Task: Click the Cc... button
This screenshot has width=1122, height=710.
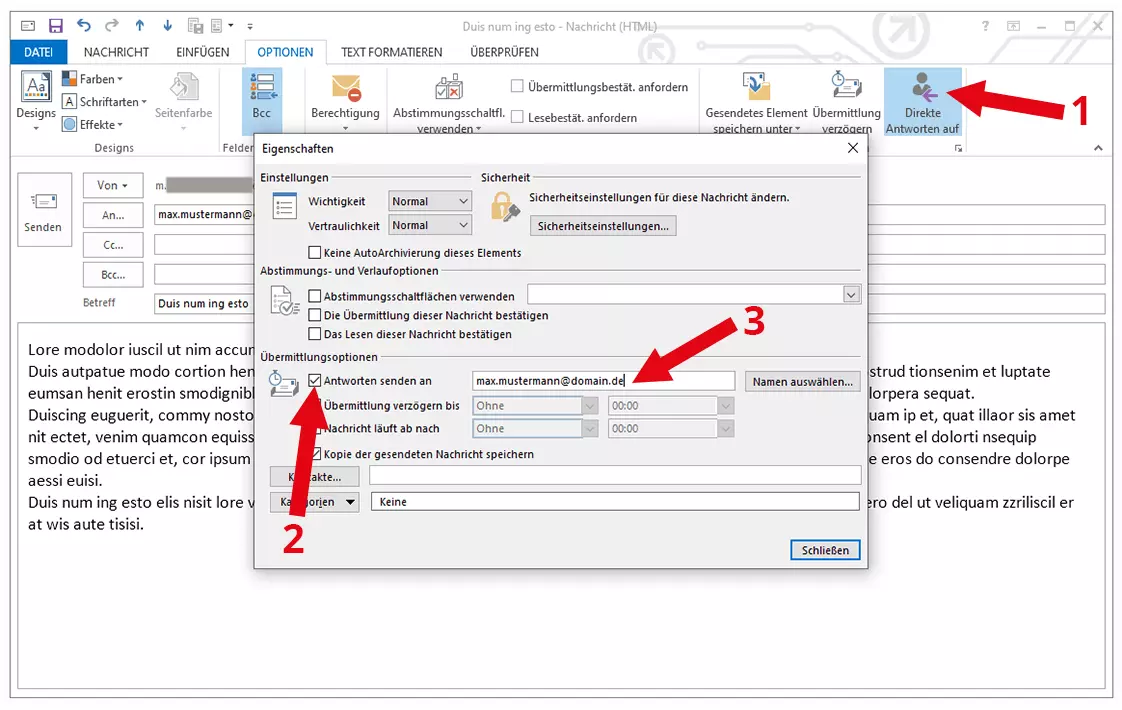Action: pyautogui.click(x=113, y=245)
